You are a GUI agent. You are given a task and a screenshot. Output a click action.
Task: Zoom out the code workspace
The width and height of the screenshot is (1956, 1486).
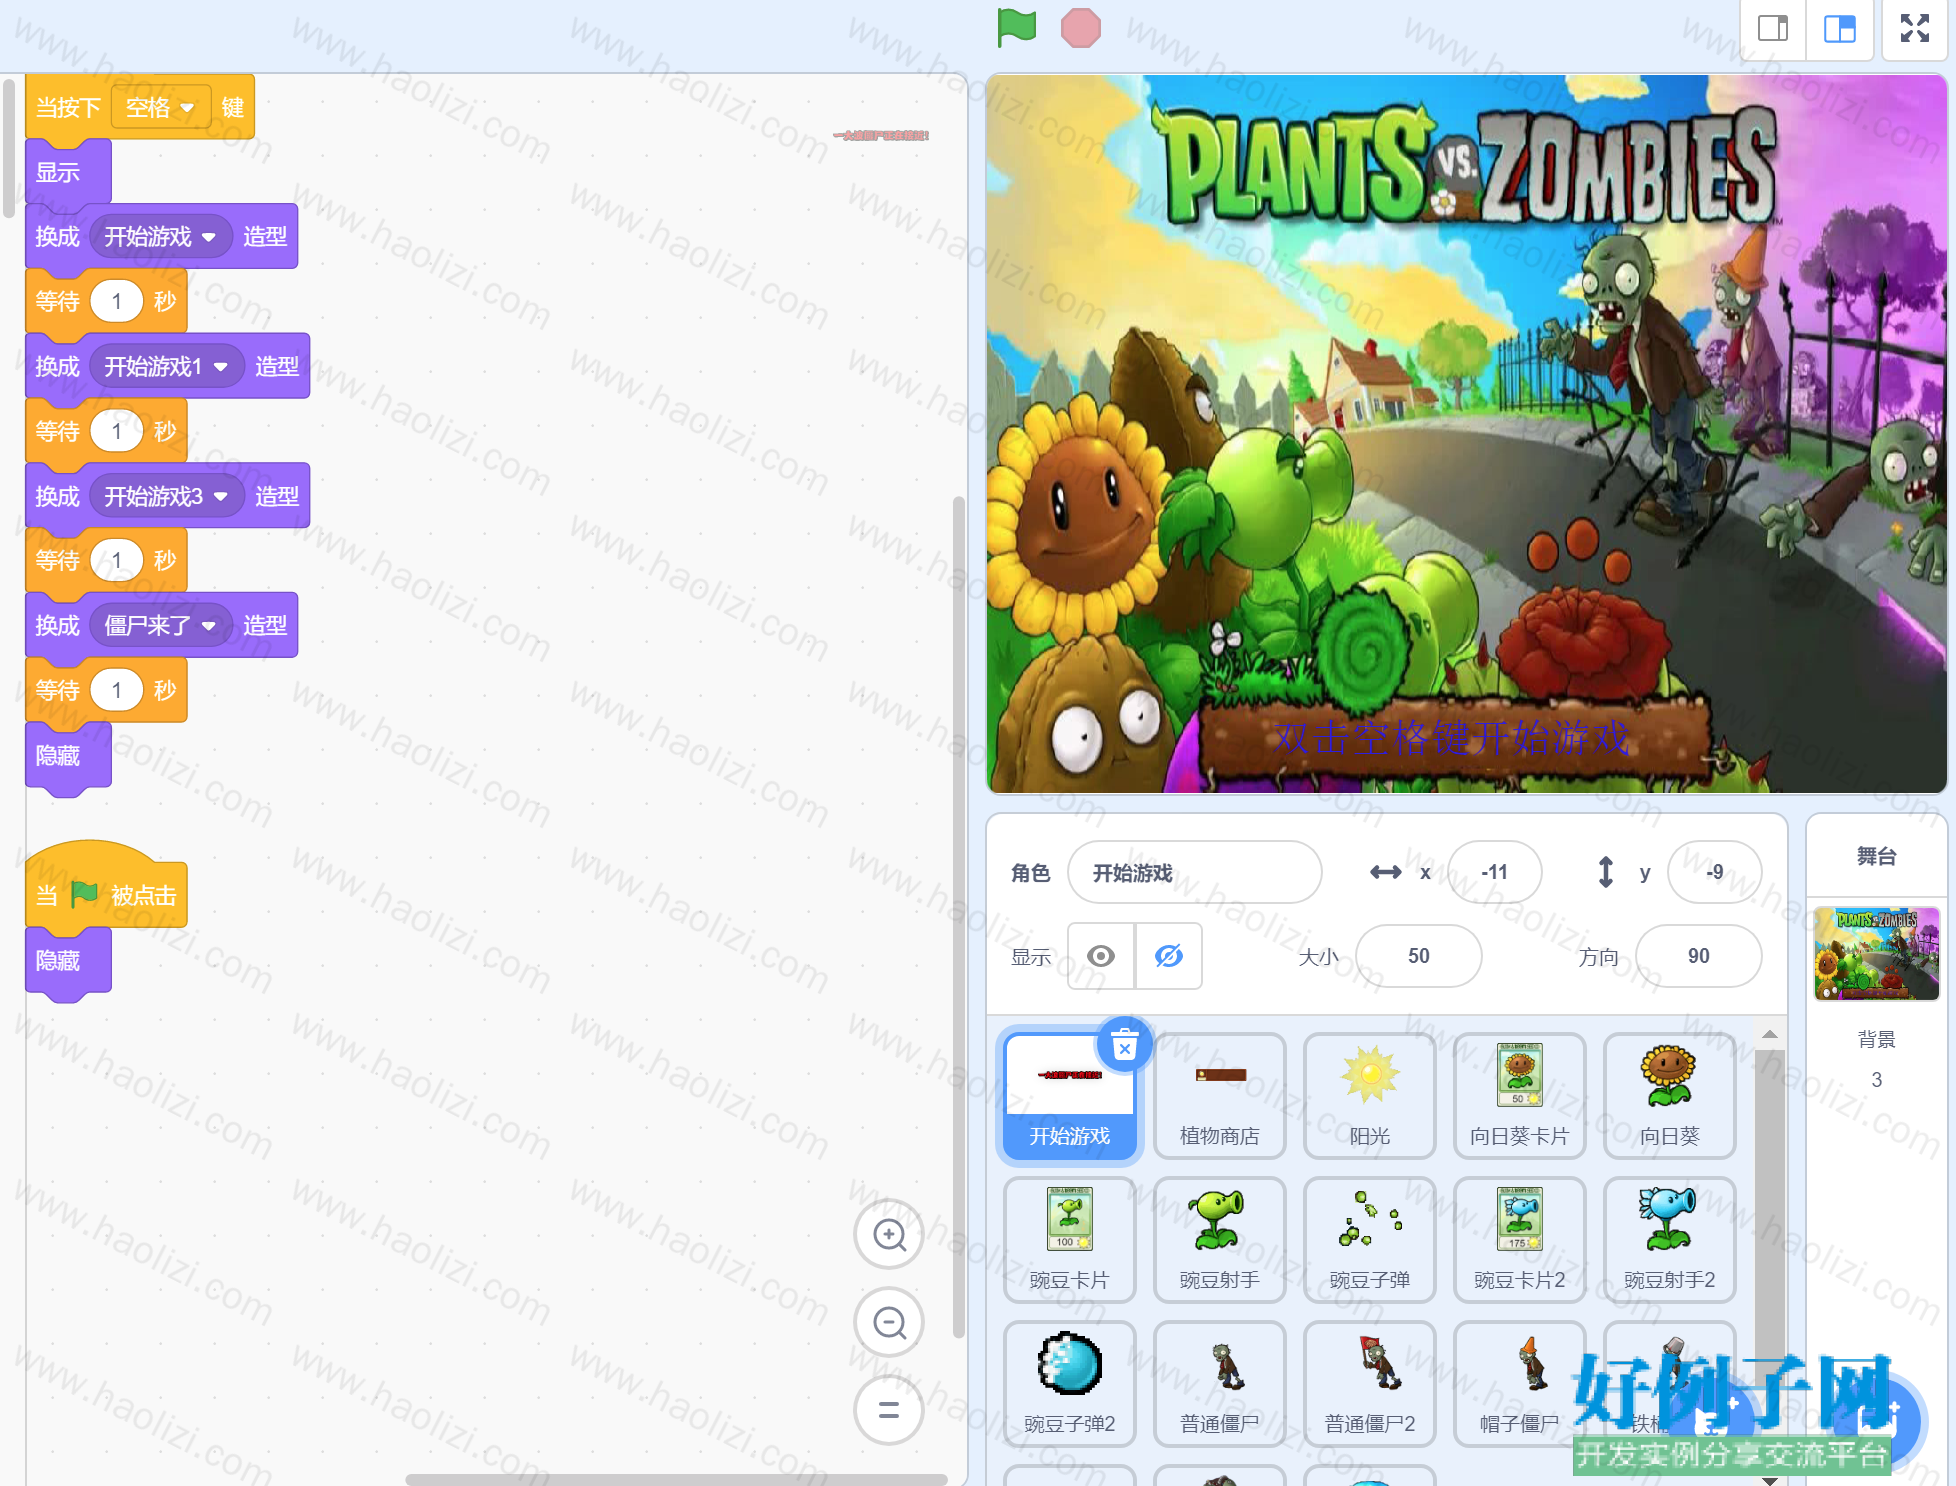tap(889, 1322)
